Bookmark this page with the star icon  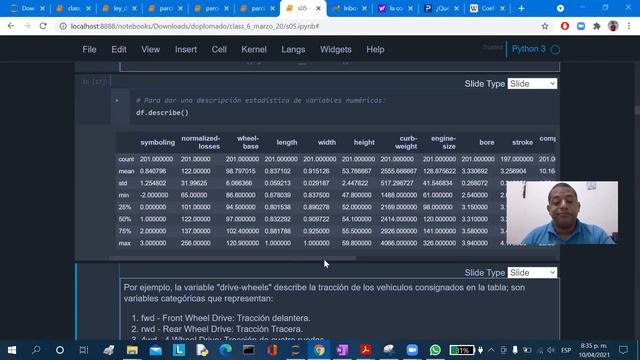[545, 26]
